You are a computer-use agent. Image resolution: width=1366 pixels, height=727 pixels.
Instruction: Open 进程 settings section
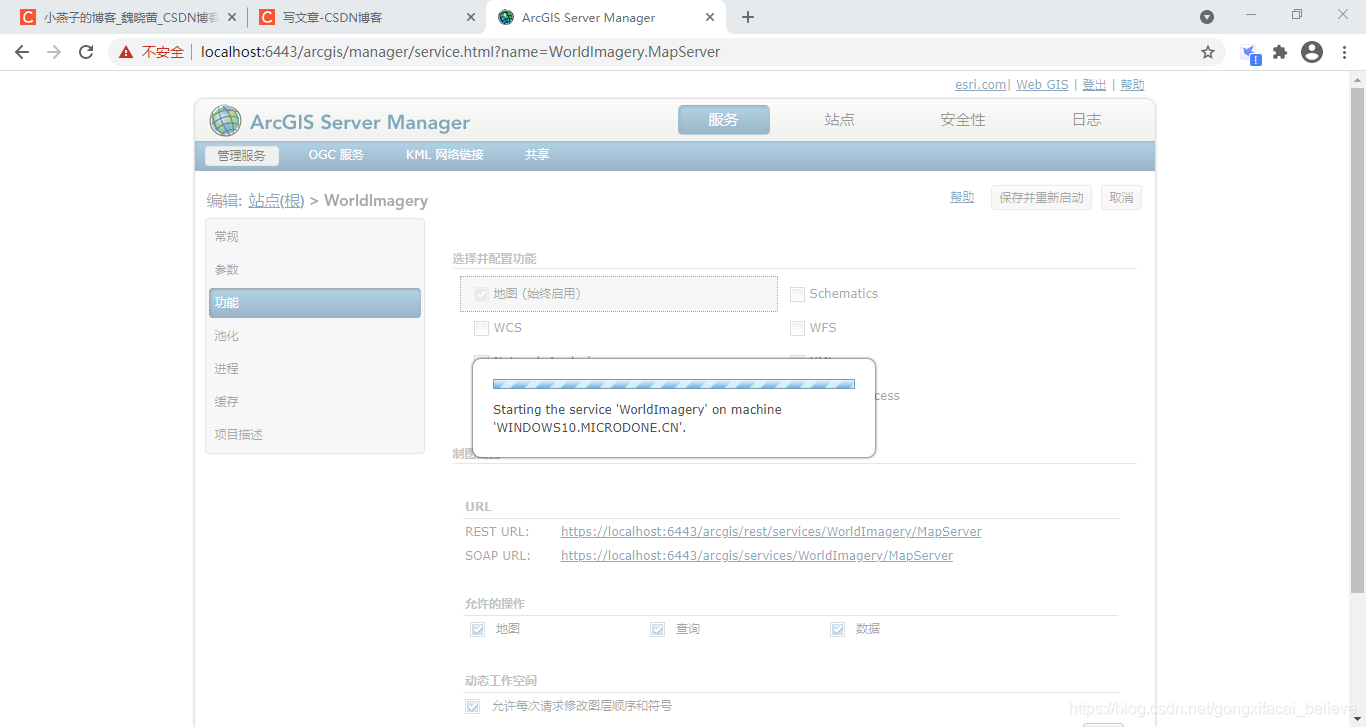click(x=314, y=369)
